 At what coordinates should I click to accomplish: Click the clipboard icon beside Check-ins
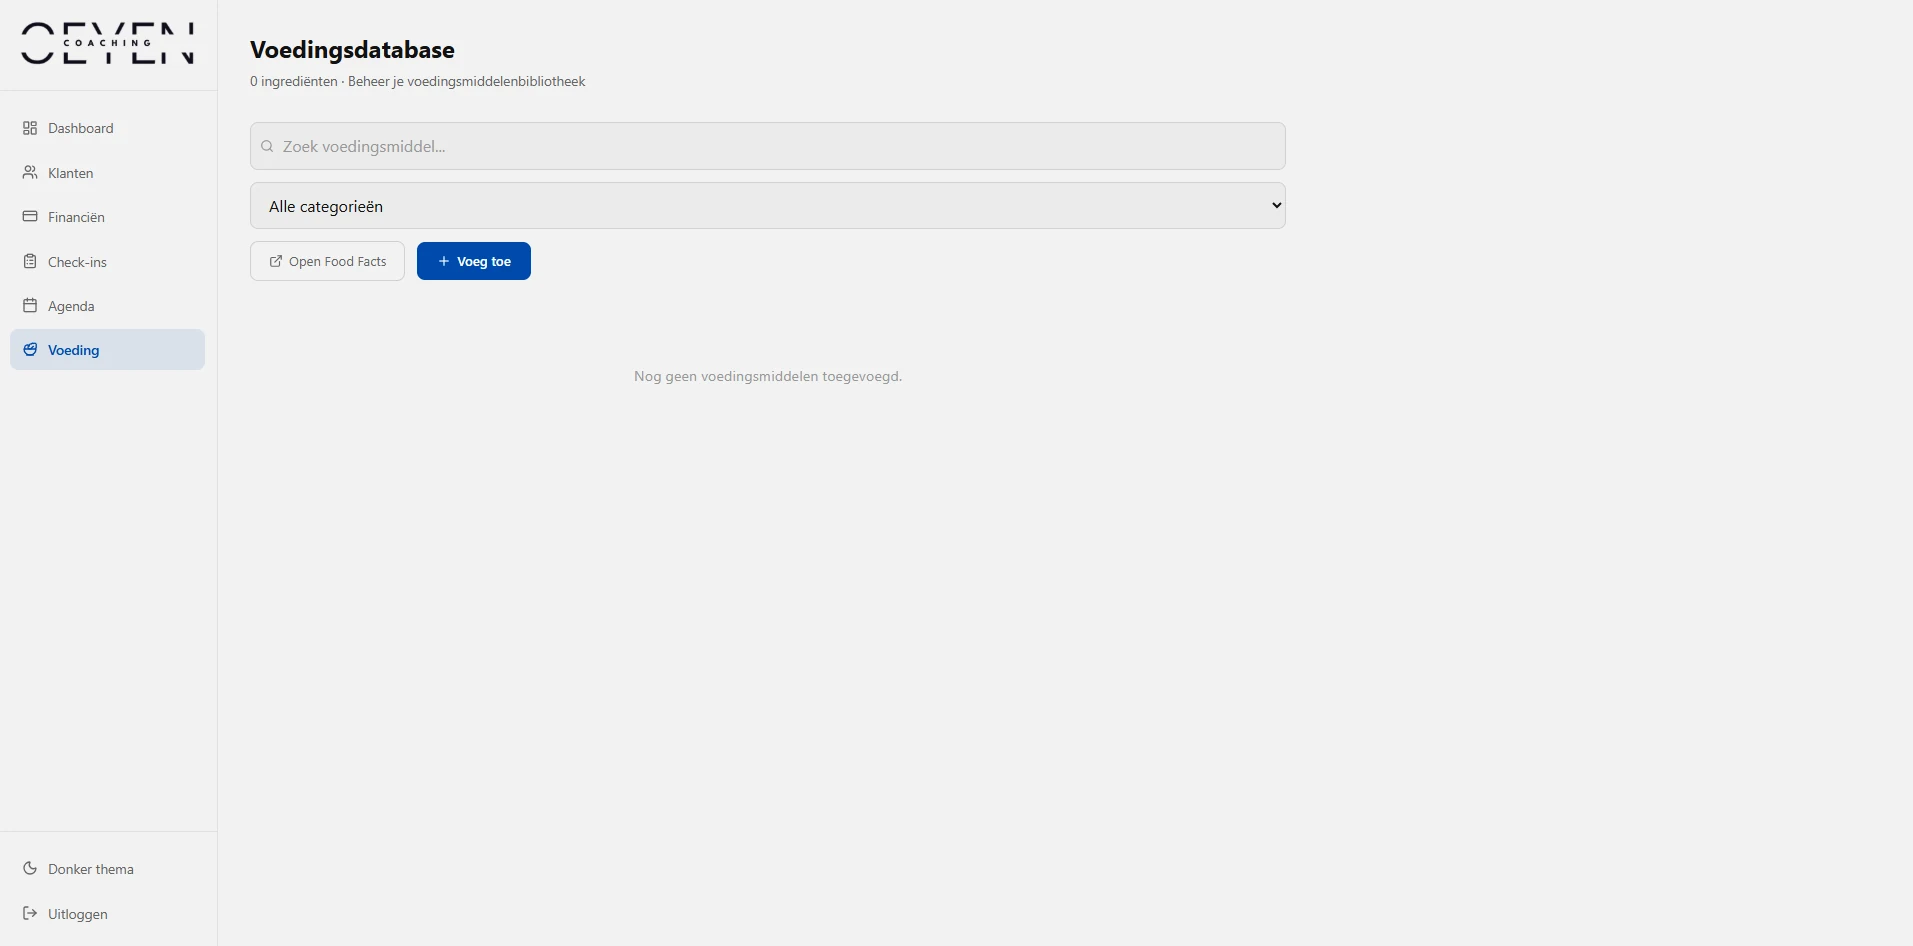coord(30,262)
